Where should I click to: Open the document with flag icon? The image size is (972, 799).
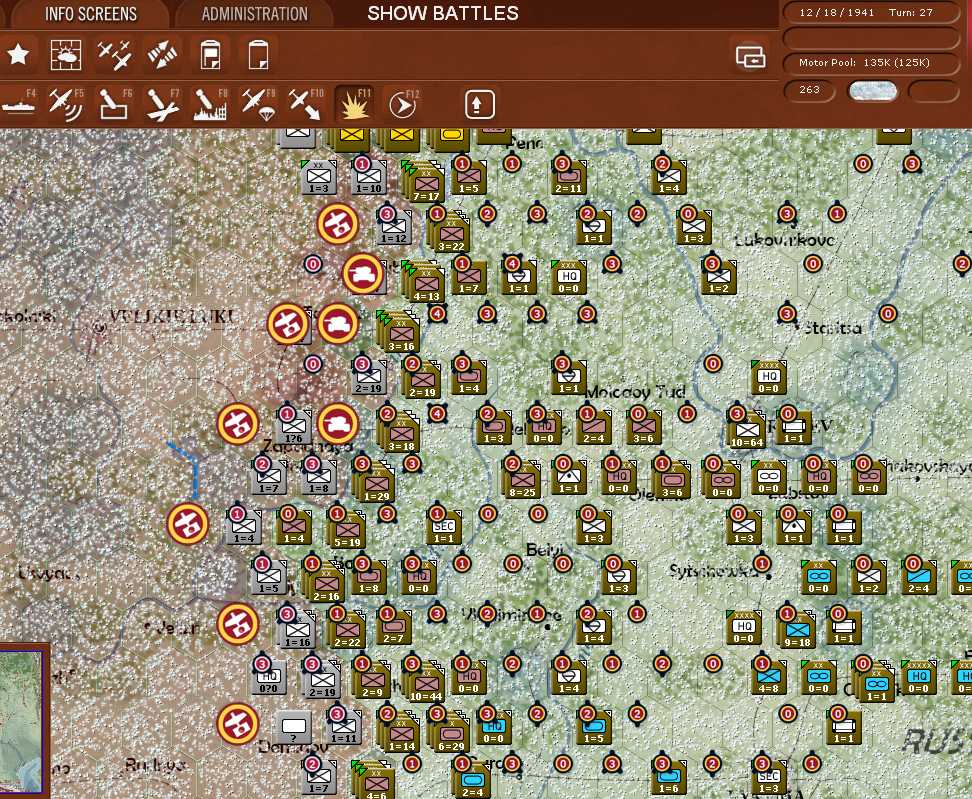click(x=211, y=55)
